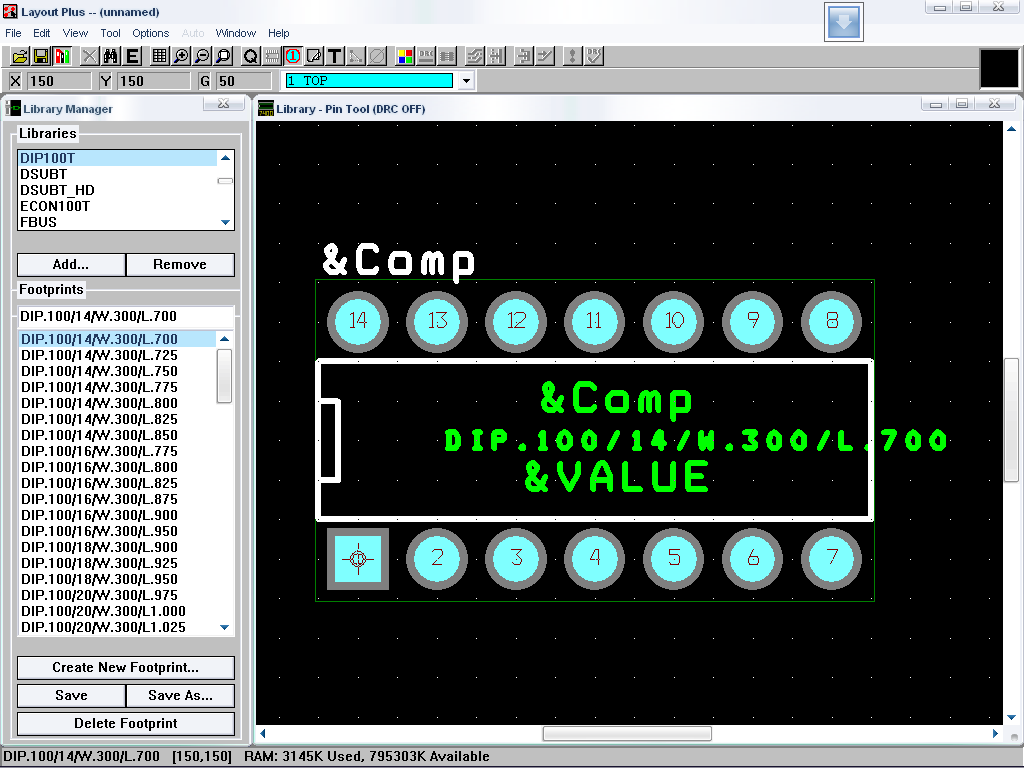
Task: Open the Tool menu
Action: 110,33
